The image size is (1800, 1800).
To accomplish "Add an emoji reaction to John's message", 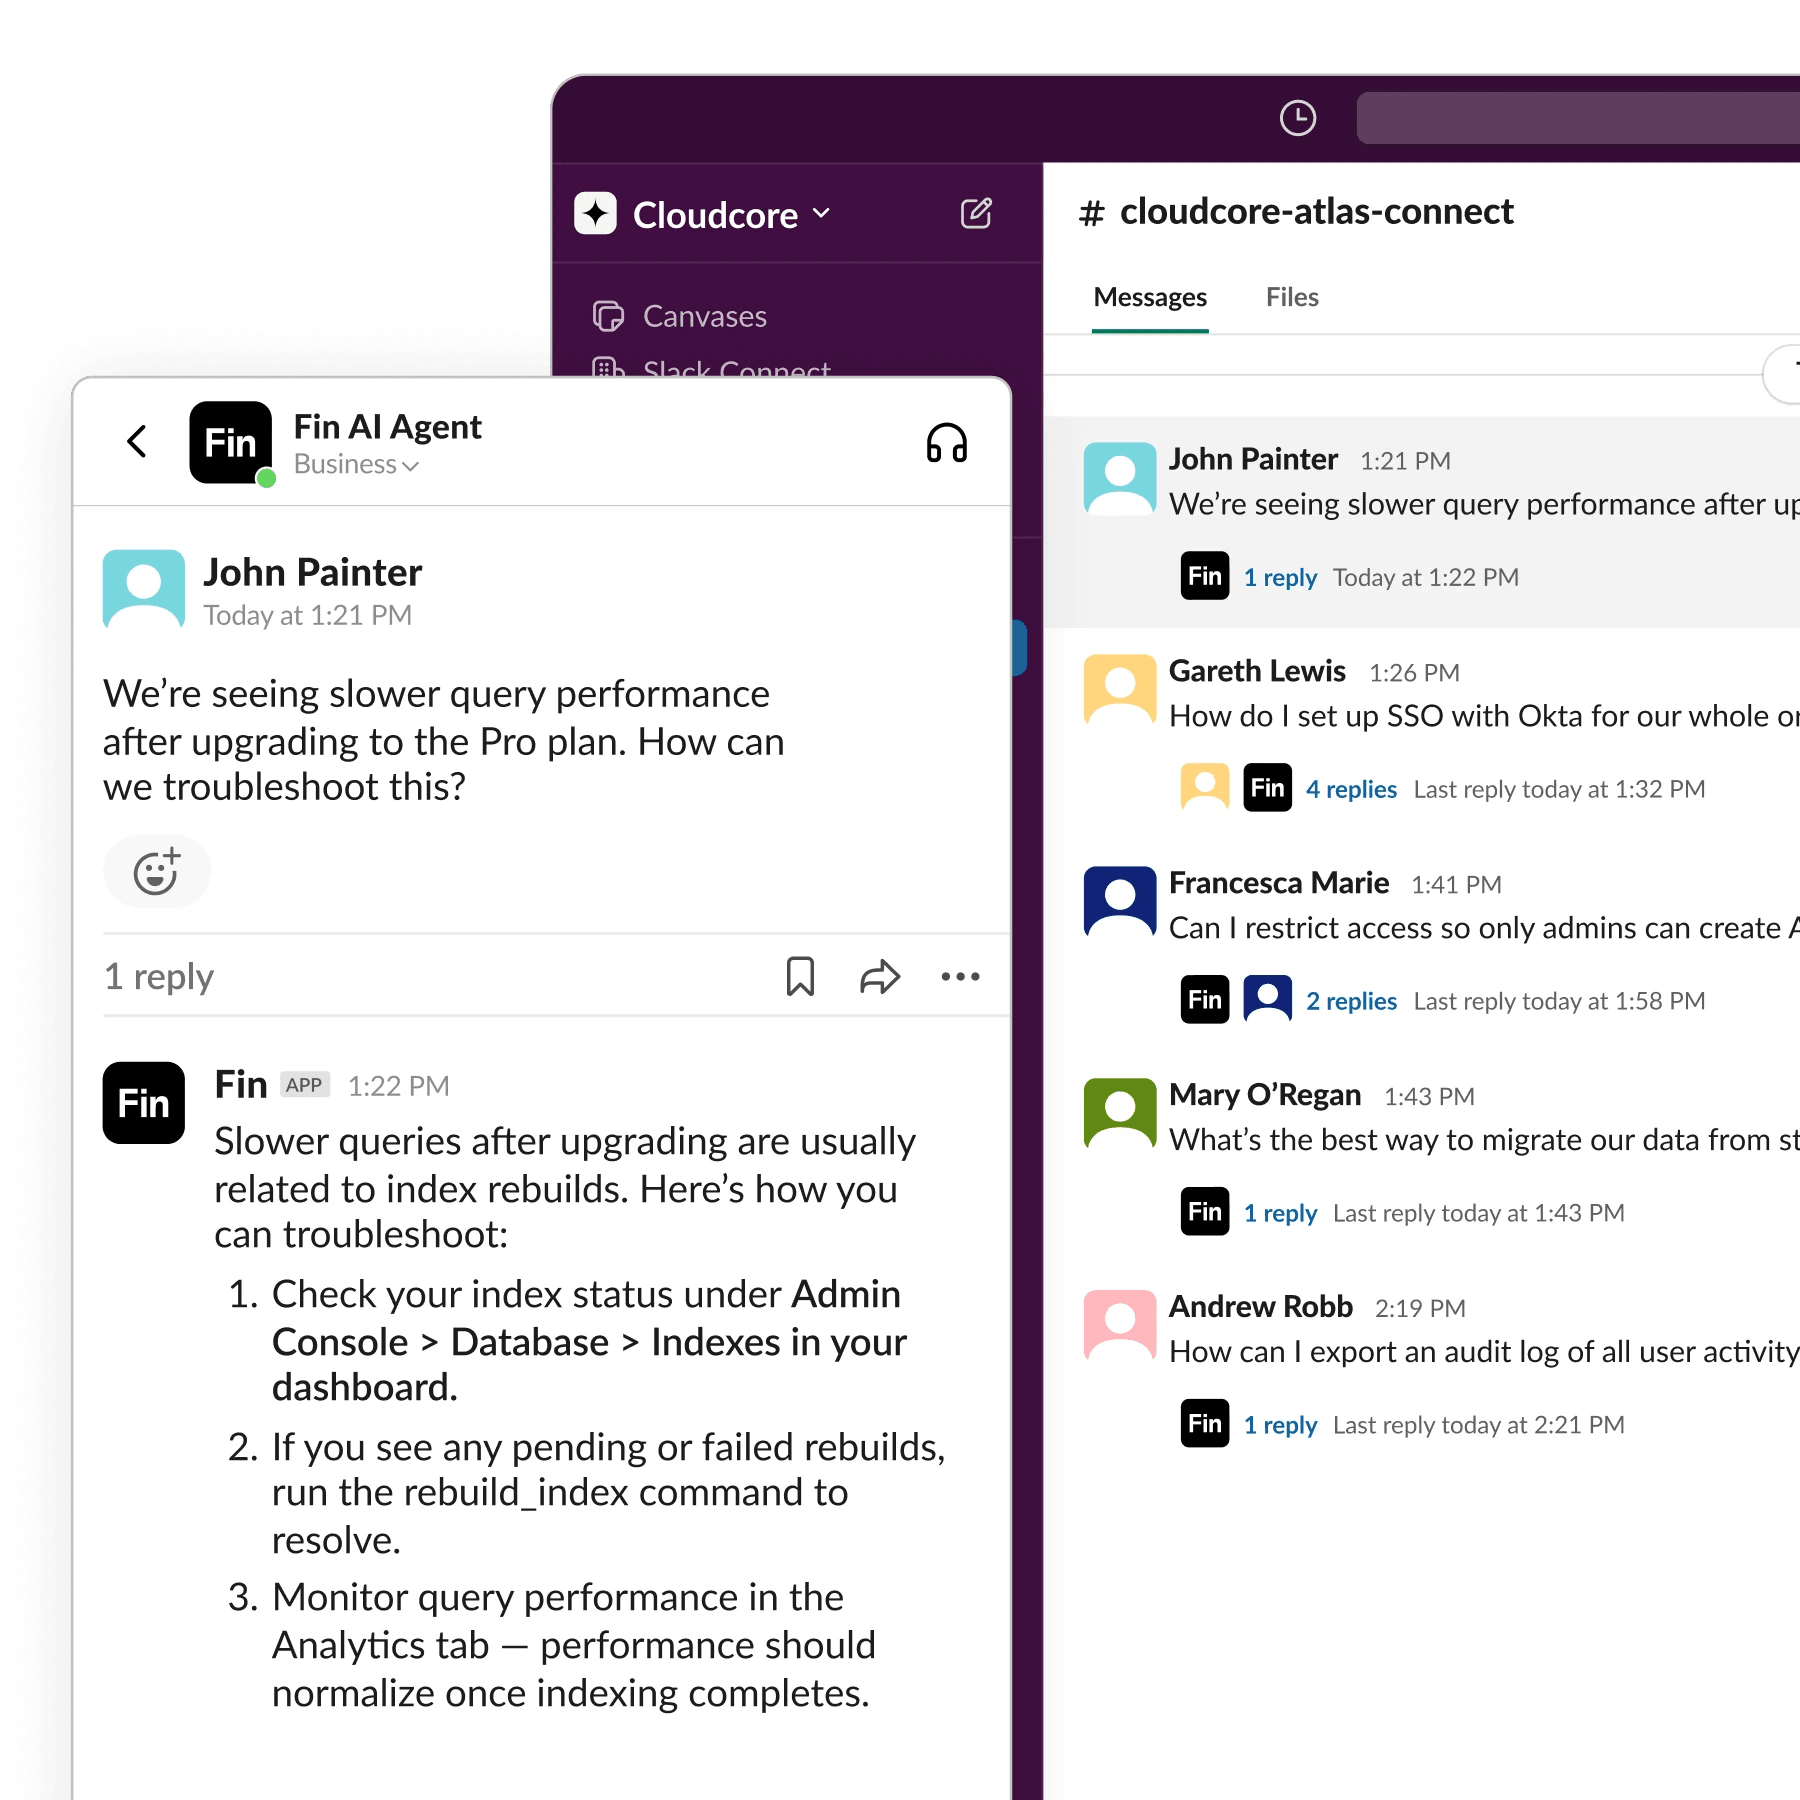I will click(157, 871).
